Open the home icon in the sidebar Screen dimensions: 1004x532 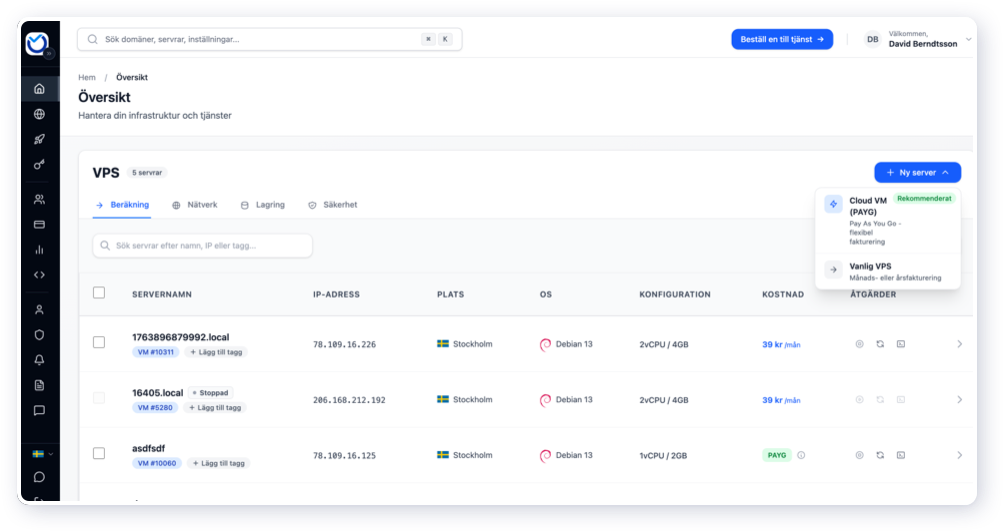click(40, 88)
